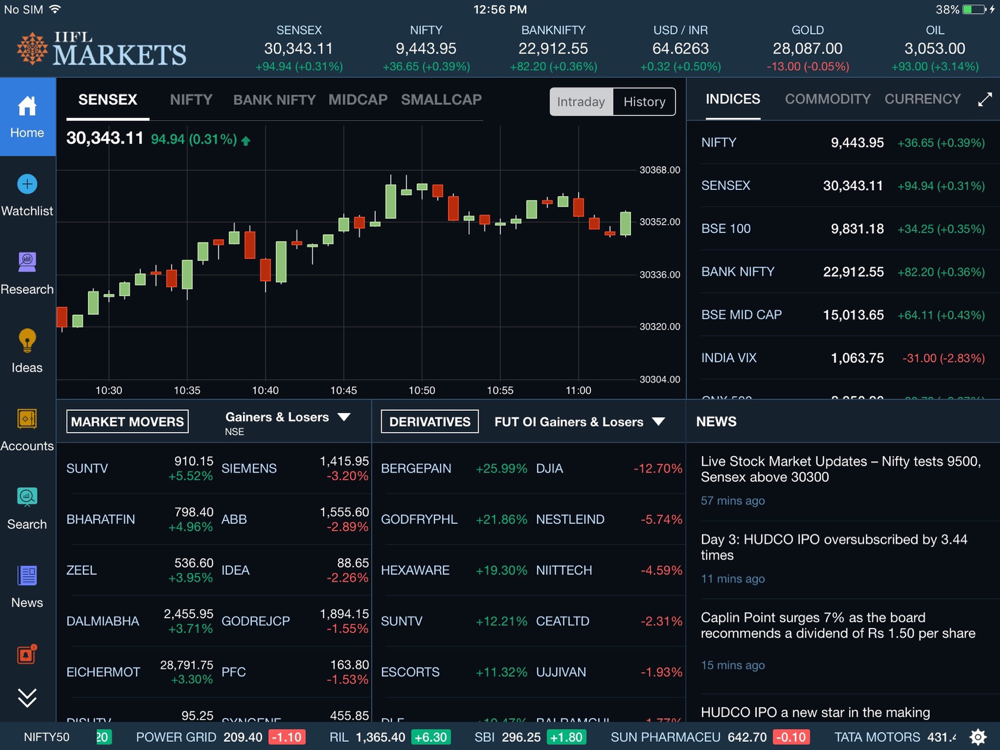Image resolution: width=1000 pixels, height=750 pixels.
Task: Tap SUN PHARMACEU in the bottom ticker
Action: point(710,737)
